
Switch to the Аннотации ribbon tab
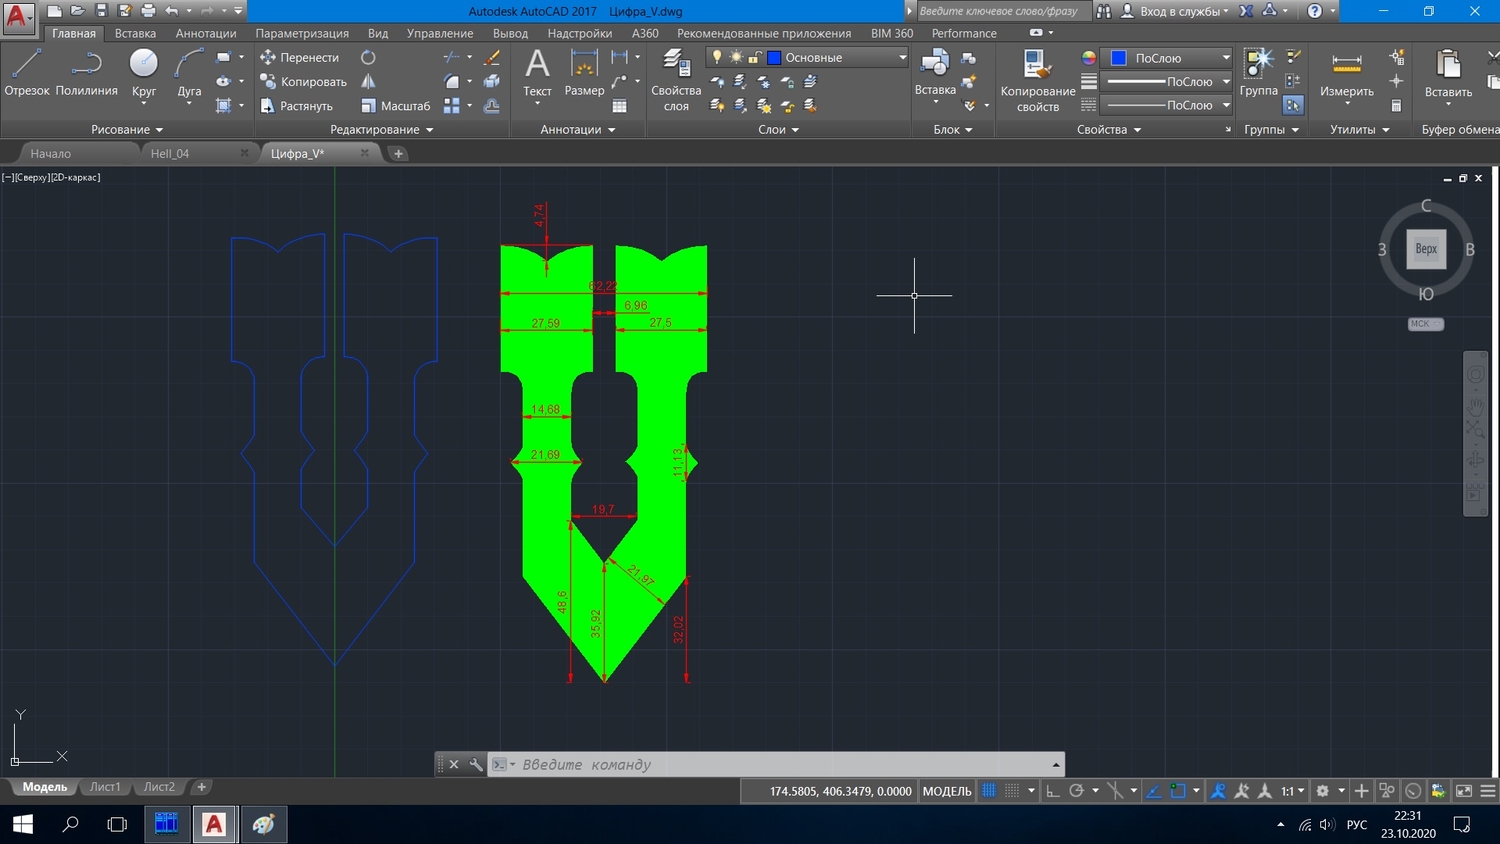(x=206, y=33)
